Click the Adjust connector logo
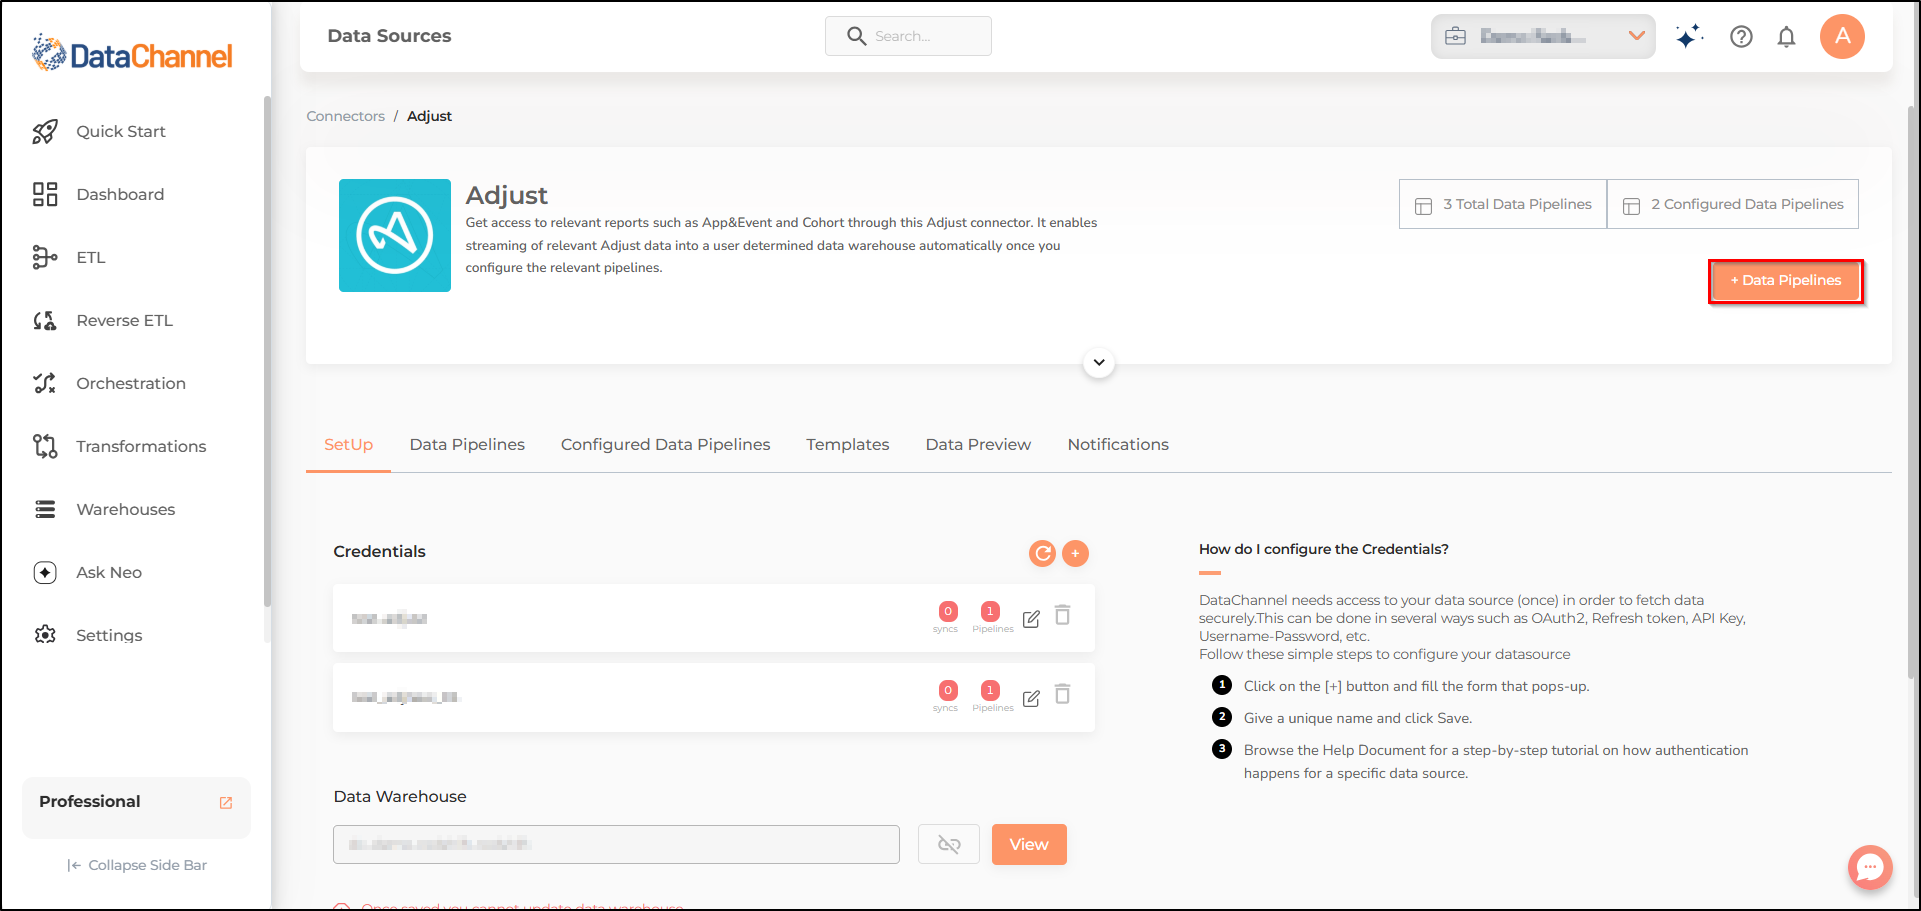Screen dimensions: 1921x911 [395, 235]
